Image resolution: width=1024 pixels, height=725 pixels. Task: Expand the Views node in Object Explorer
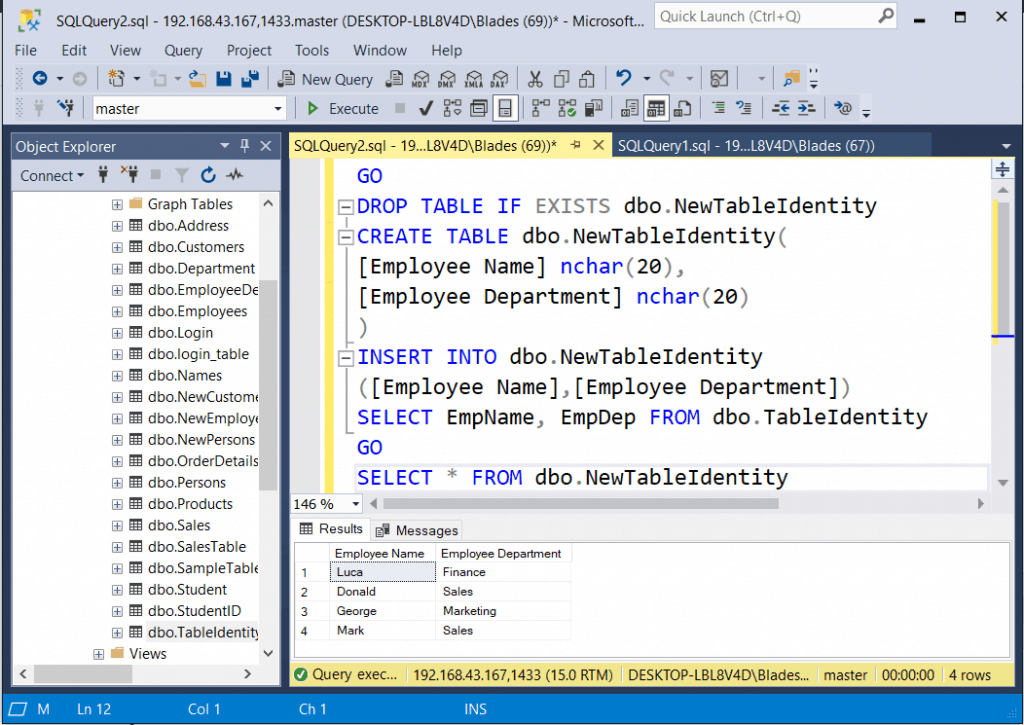click(x=97, y=652)
